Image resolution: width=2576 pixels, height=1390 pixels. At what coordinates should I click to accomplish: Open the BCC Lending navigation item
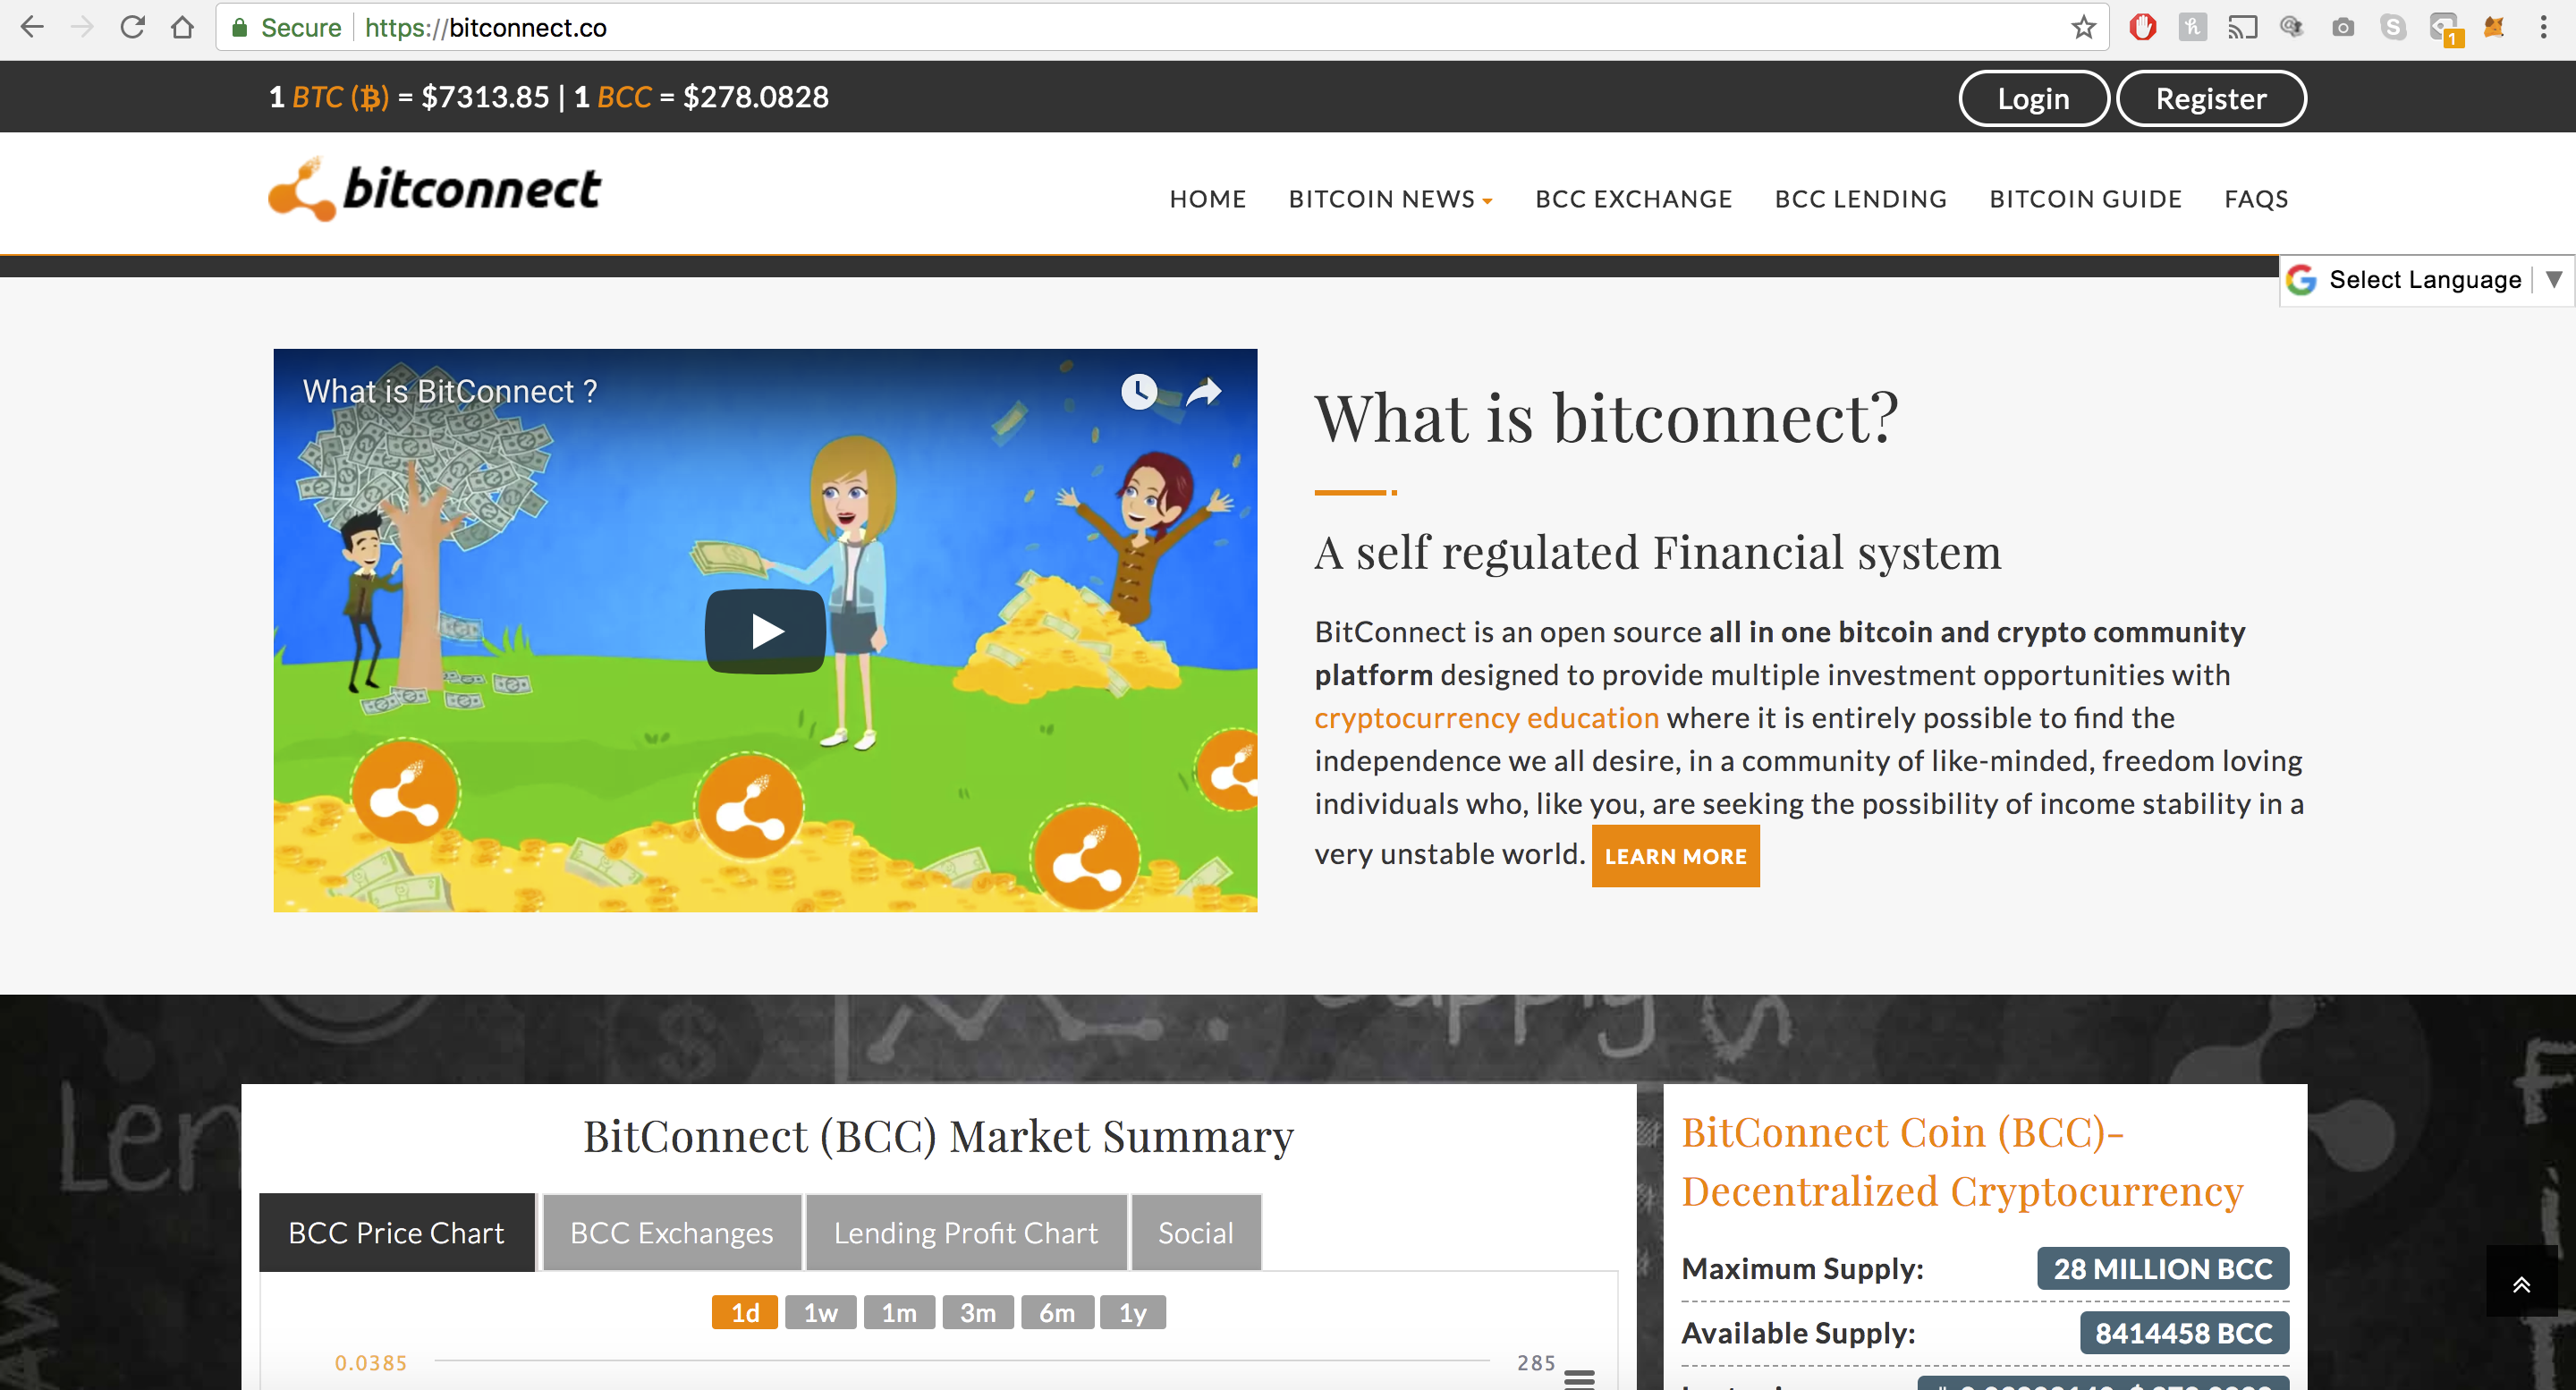1860,199
